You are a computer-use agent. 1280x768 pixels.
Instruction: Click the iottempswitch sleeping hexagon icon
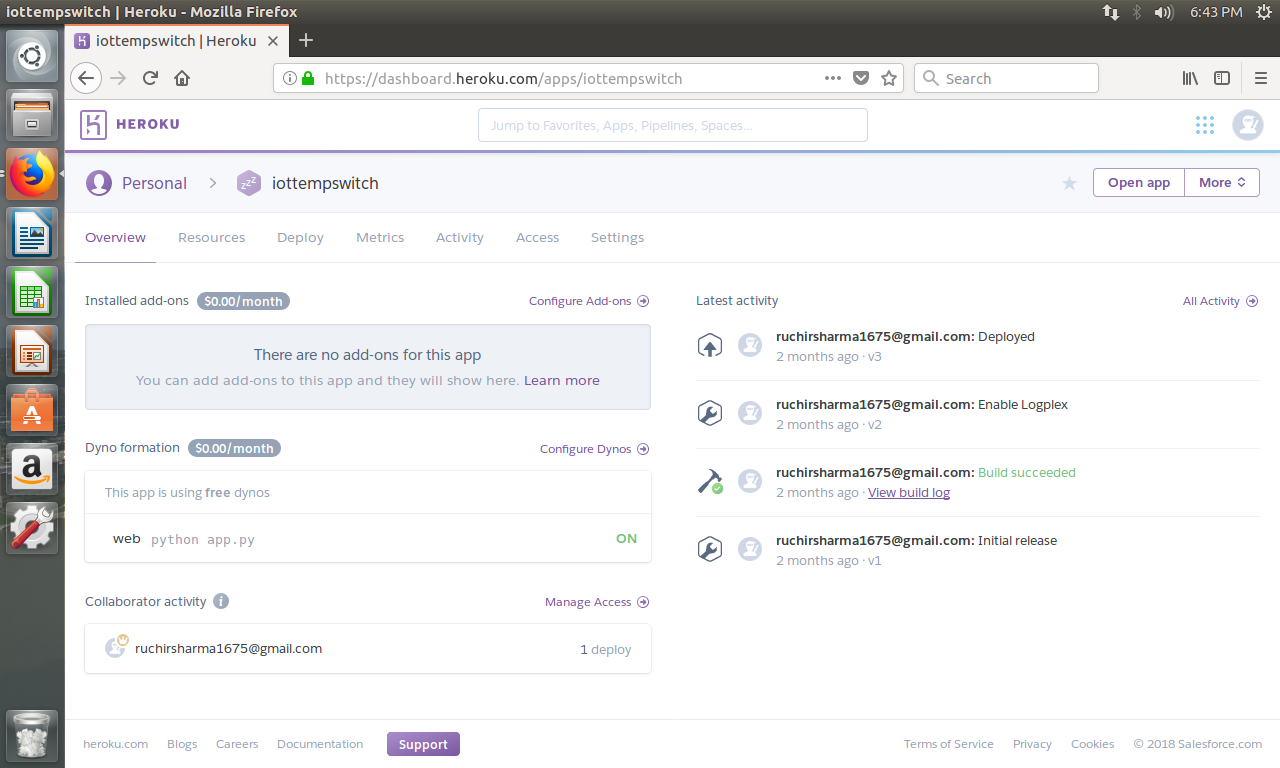tap(249, 183)
